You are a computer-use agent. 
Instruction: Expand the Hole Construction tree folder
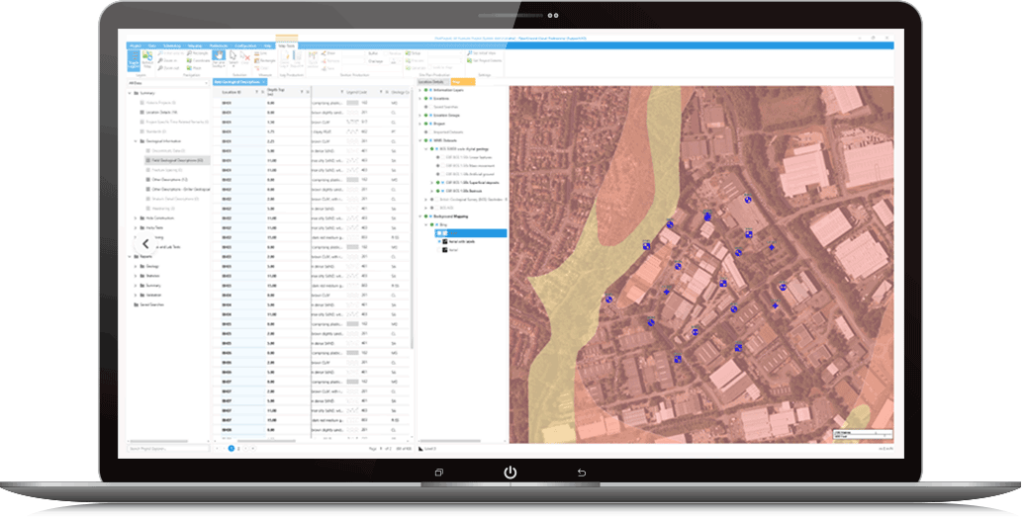(136, 217)
